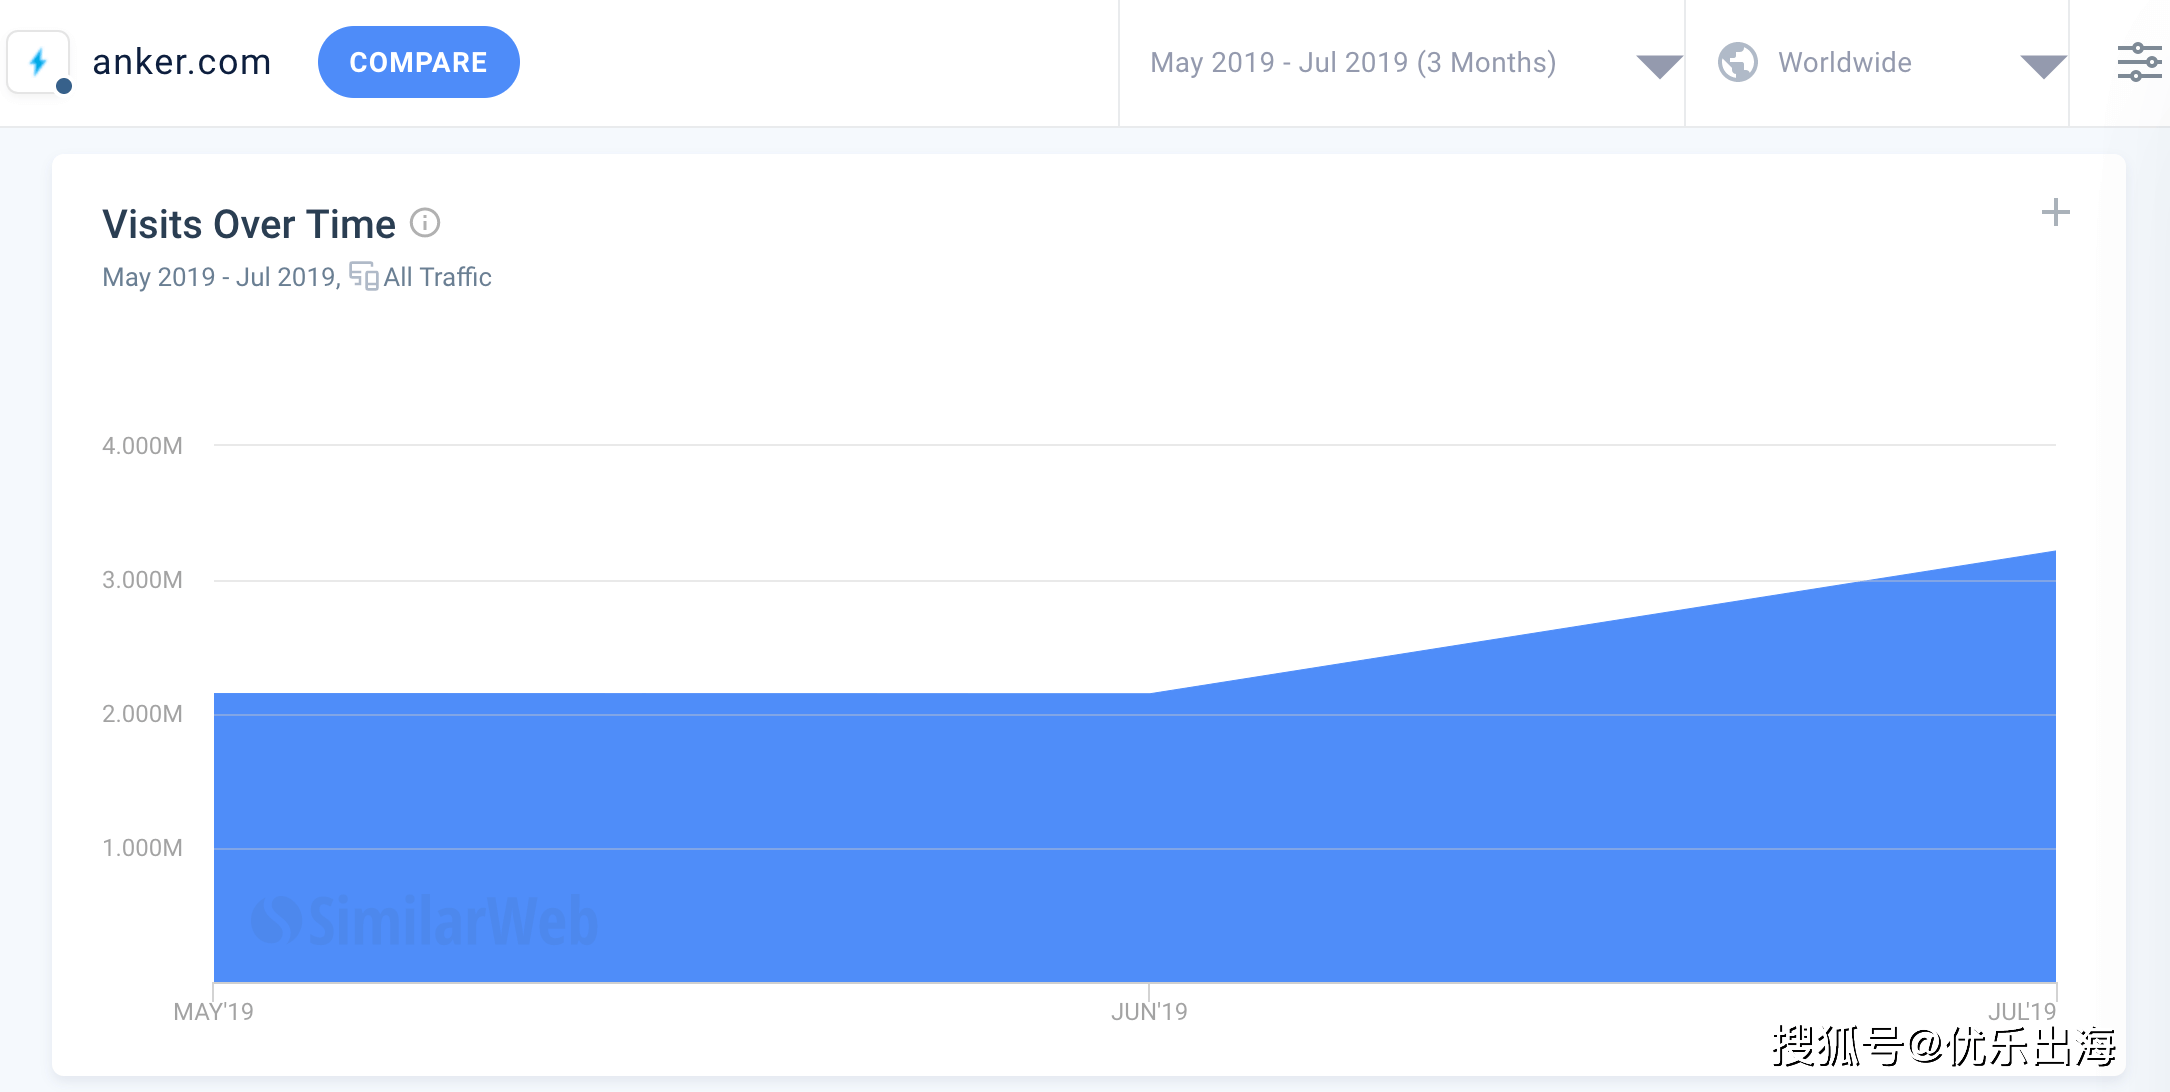Click the JUN'19 axis label
This screenshot has height=1092, width=2170.
coord(1149,1012)
